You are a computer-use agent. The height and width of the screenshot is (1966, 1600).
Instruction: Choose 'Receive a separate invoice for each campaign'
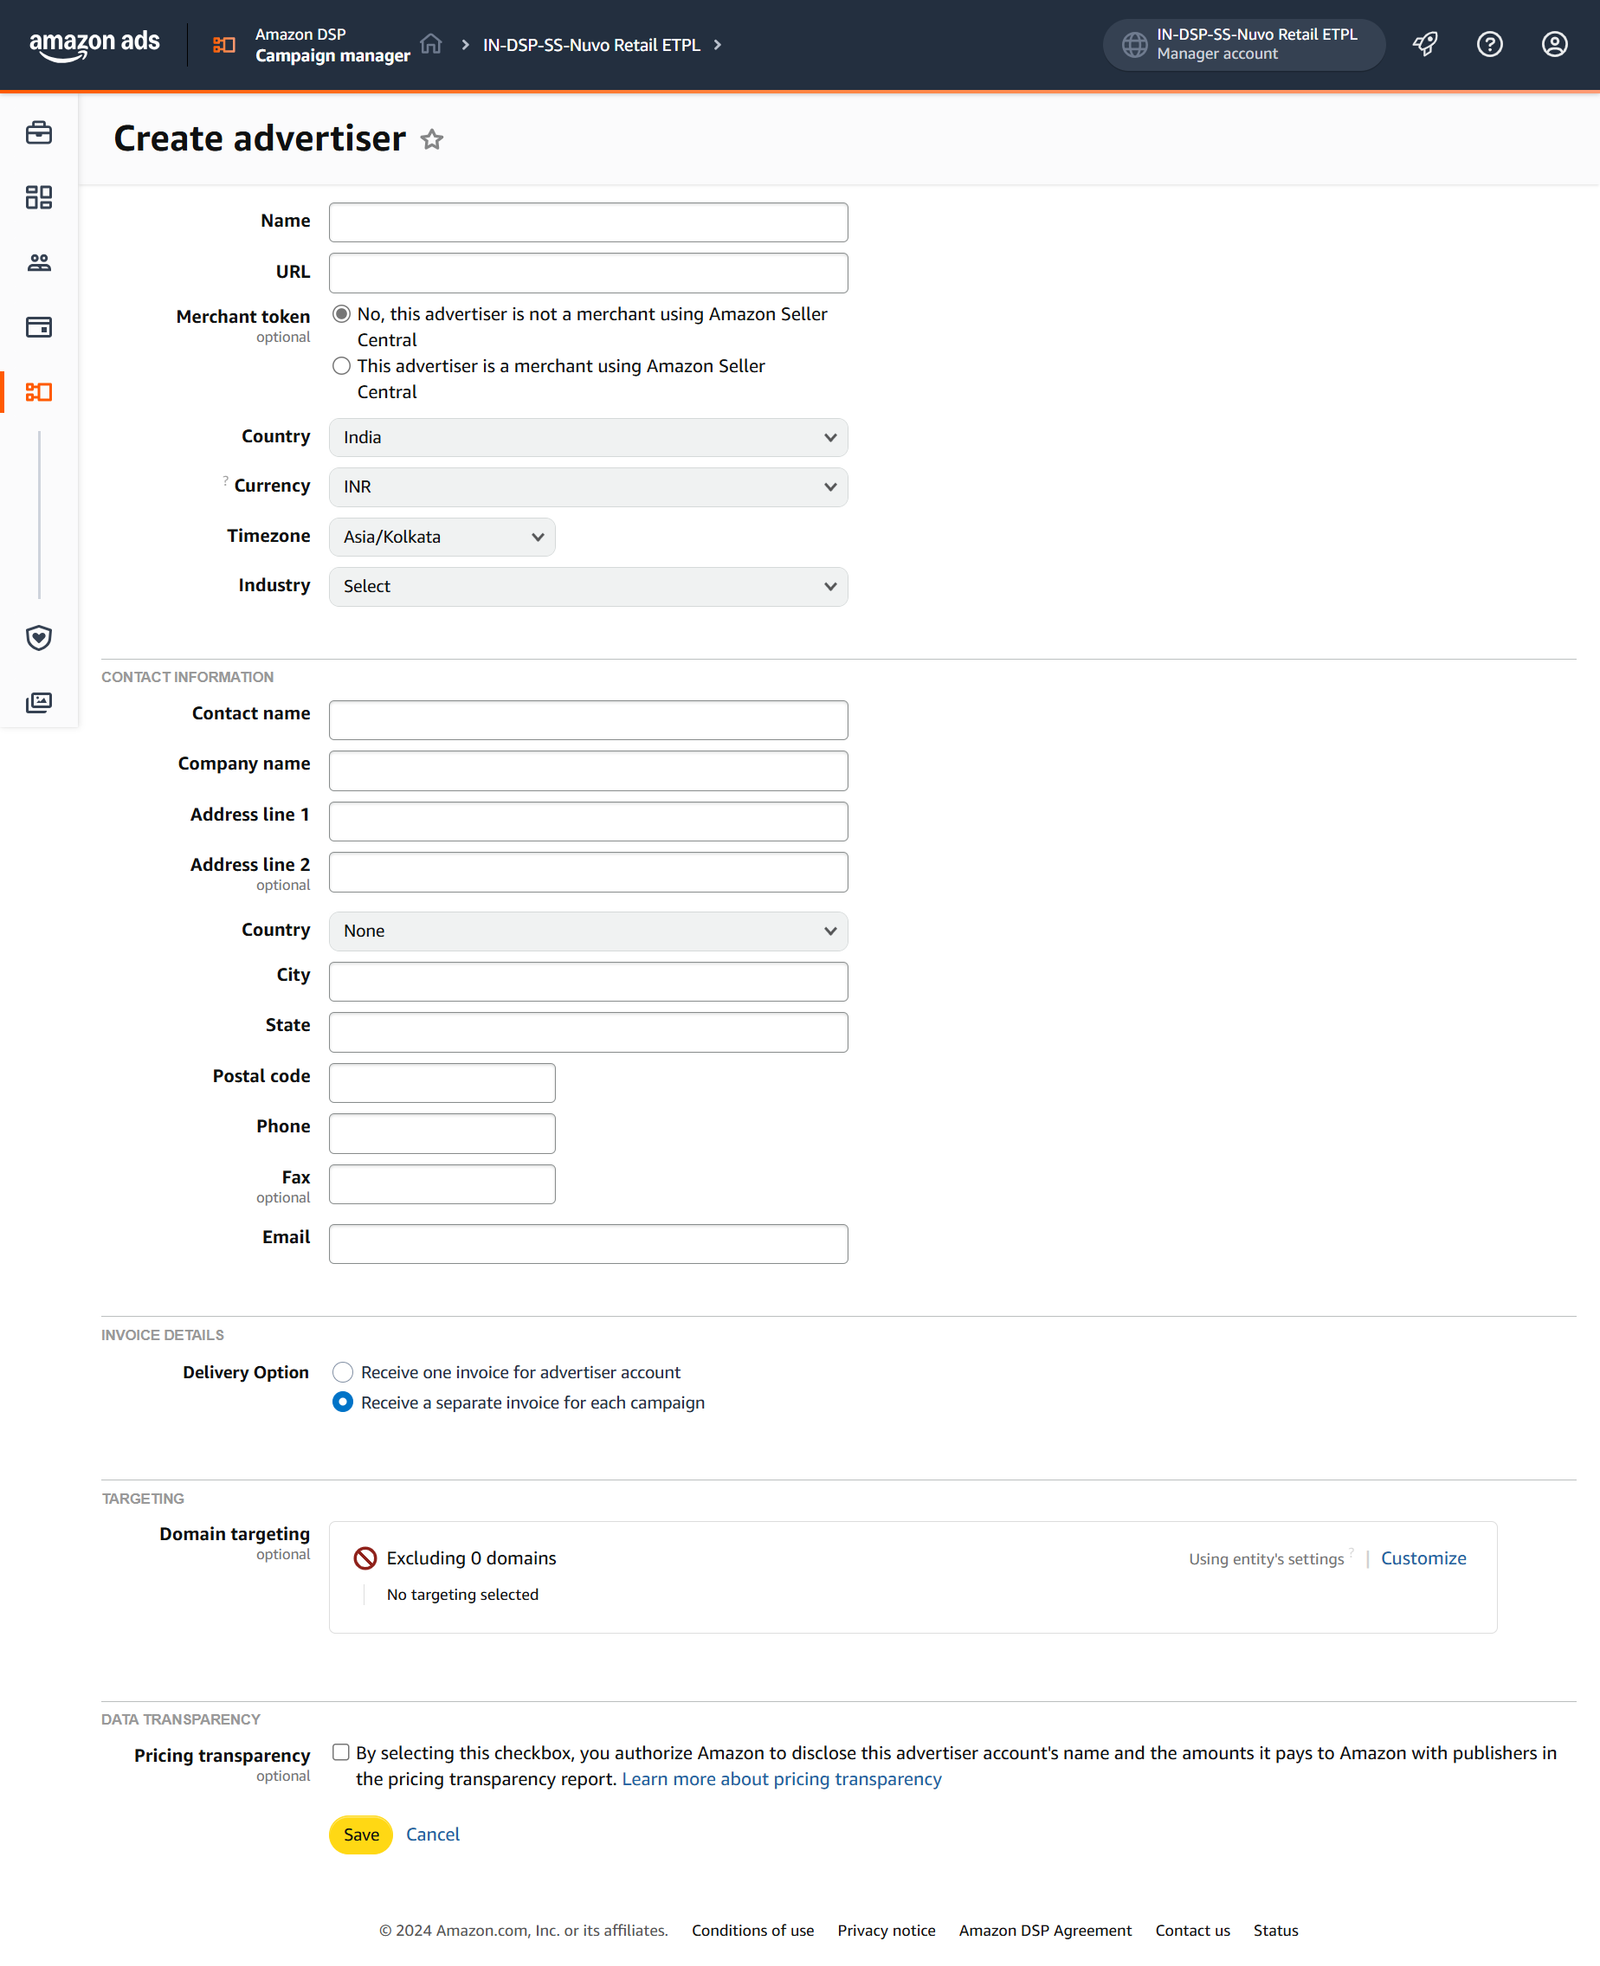pyautogui.click(x=343, y=1402)
